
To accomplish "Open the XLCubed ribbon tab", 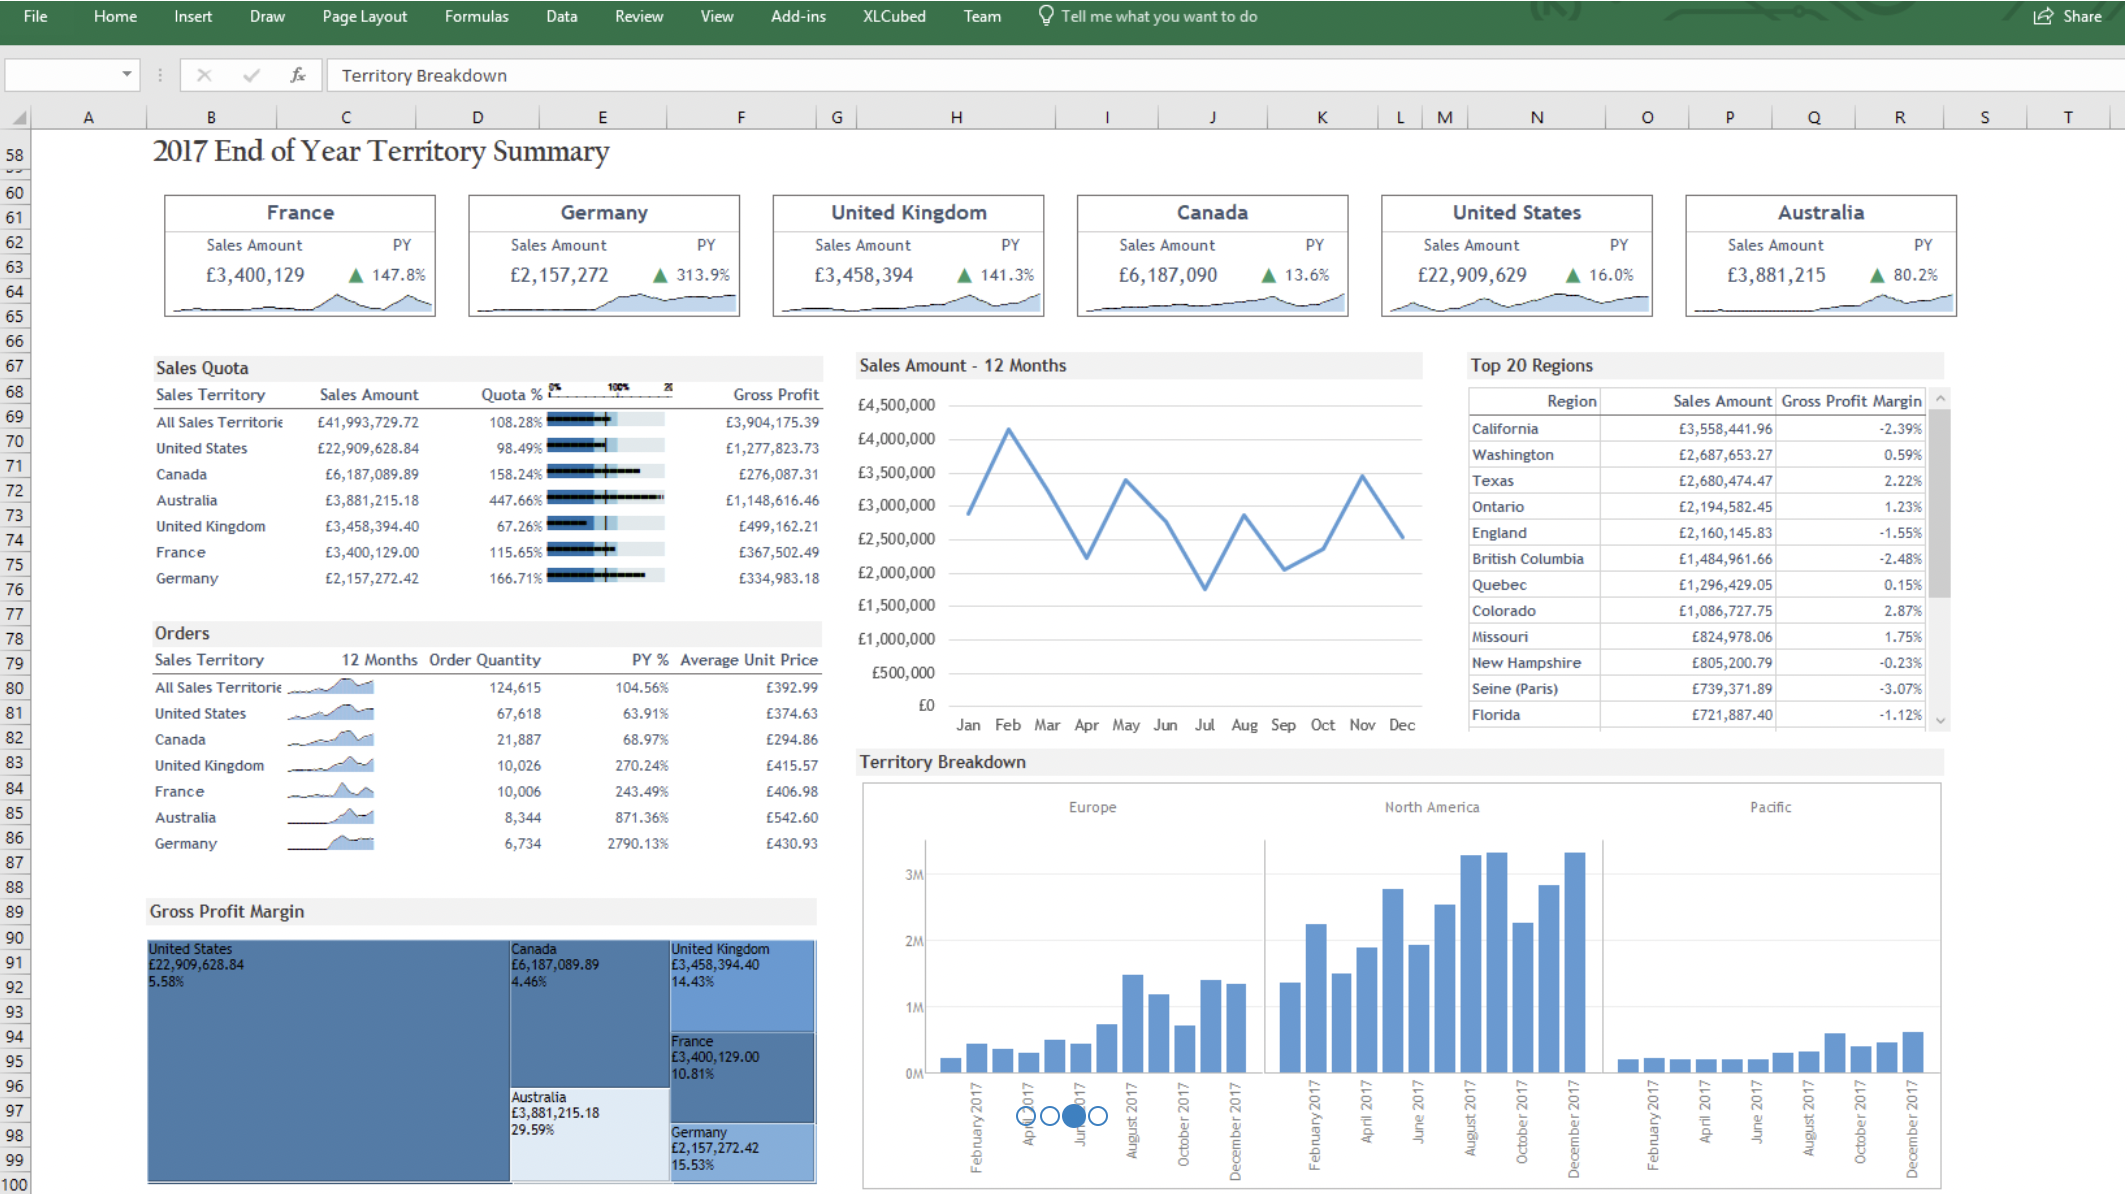I will [894, 16].
